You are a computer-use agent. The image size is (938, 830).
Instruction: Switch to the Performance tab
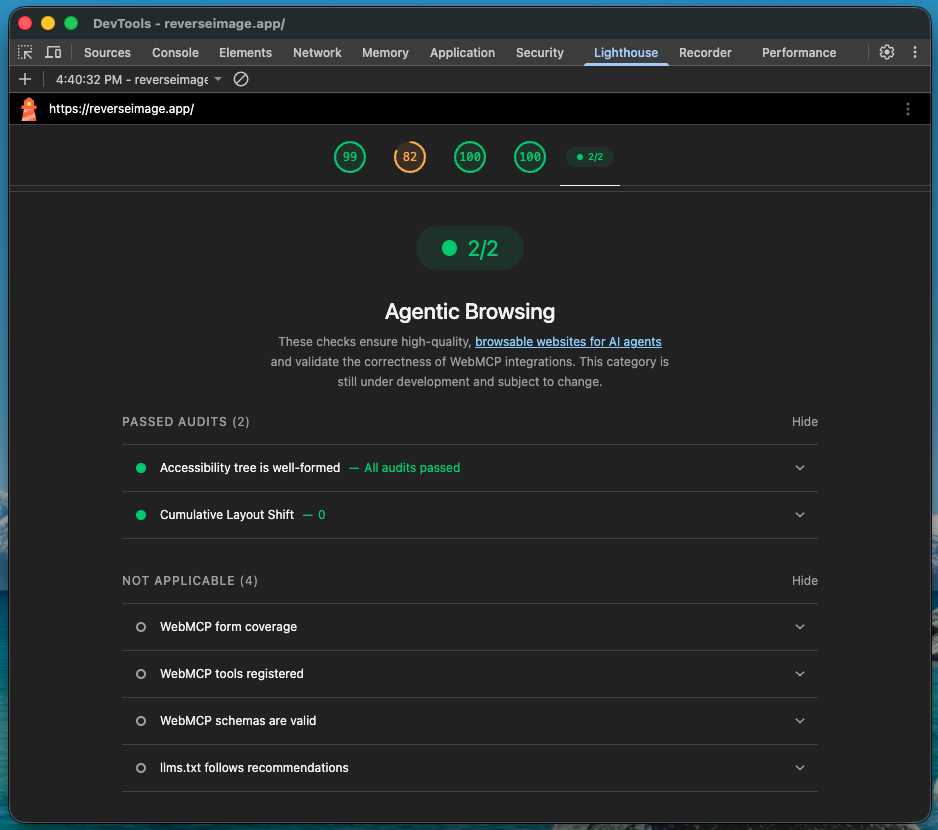coord(799,53)
